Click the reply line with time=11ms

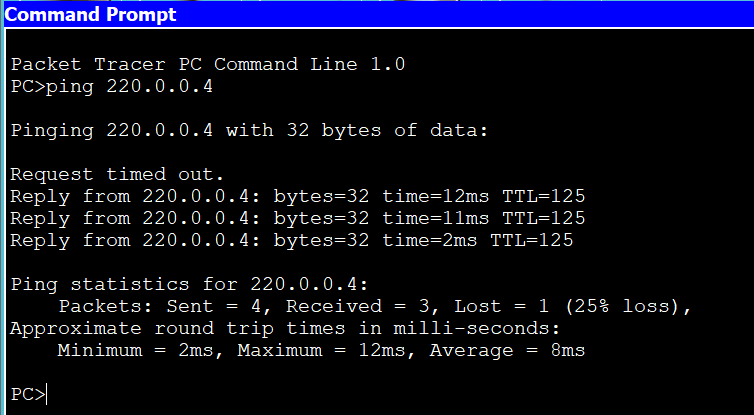(298, 218)
